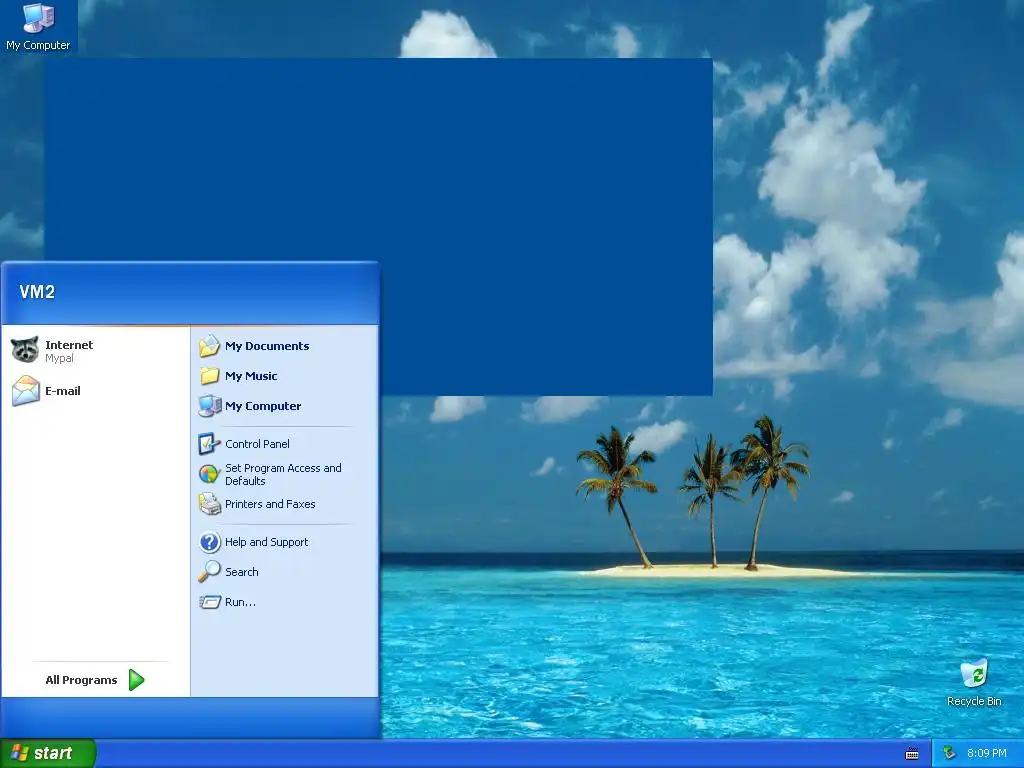Click the green start button

pyautogui.click(x=48, y=753)
